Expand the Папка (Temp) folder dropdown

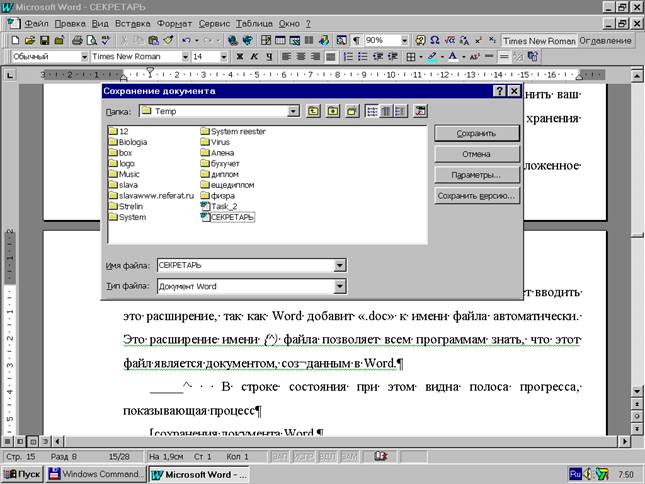click(x=293, y=111)
